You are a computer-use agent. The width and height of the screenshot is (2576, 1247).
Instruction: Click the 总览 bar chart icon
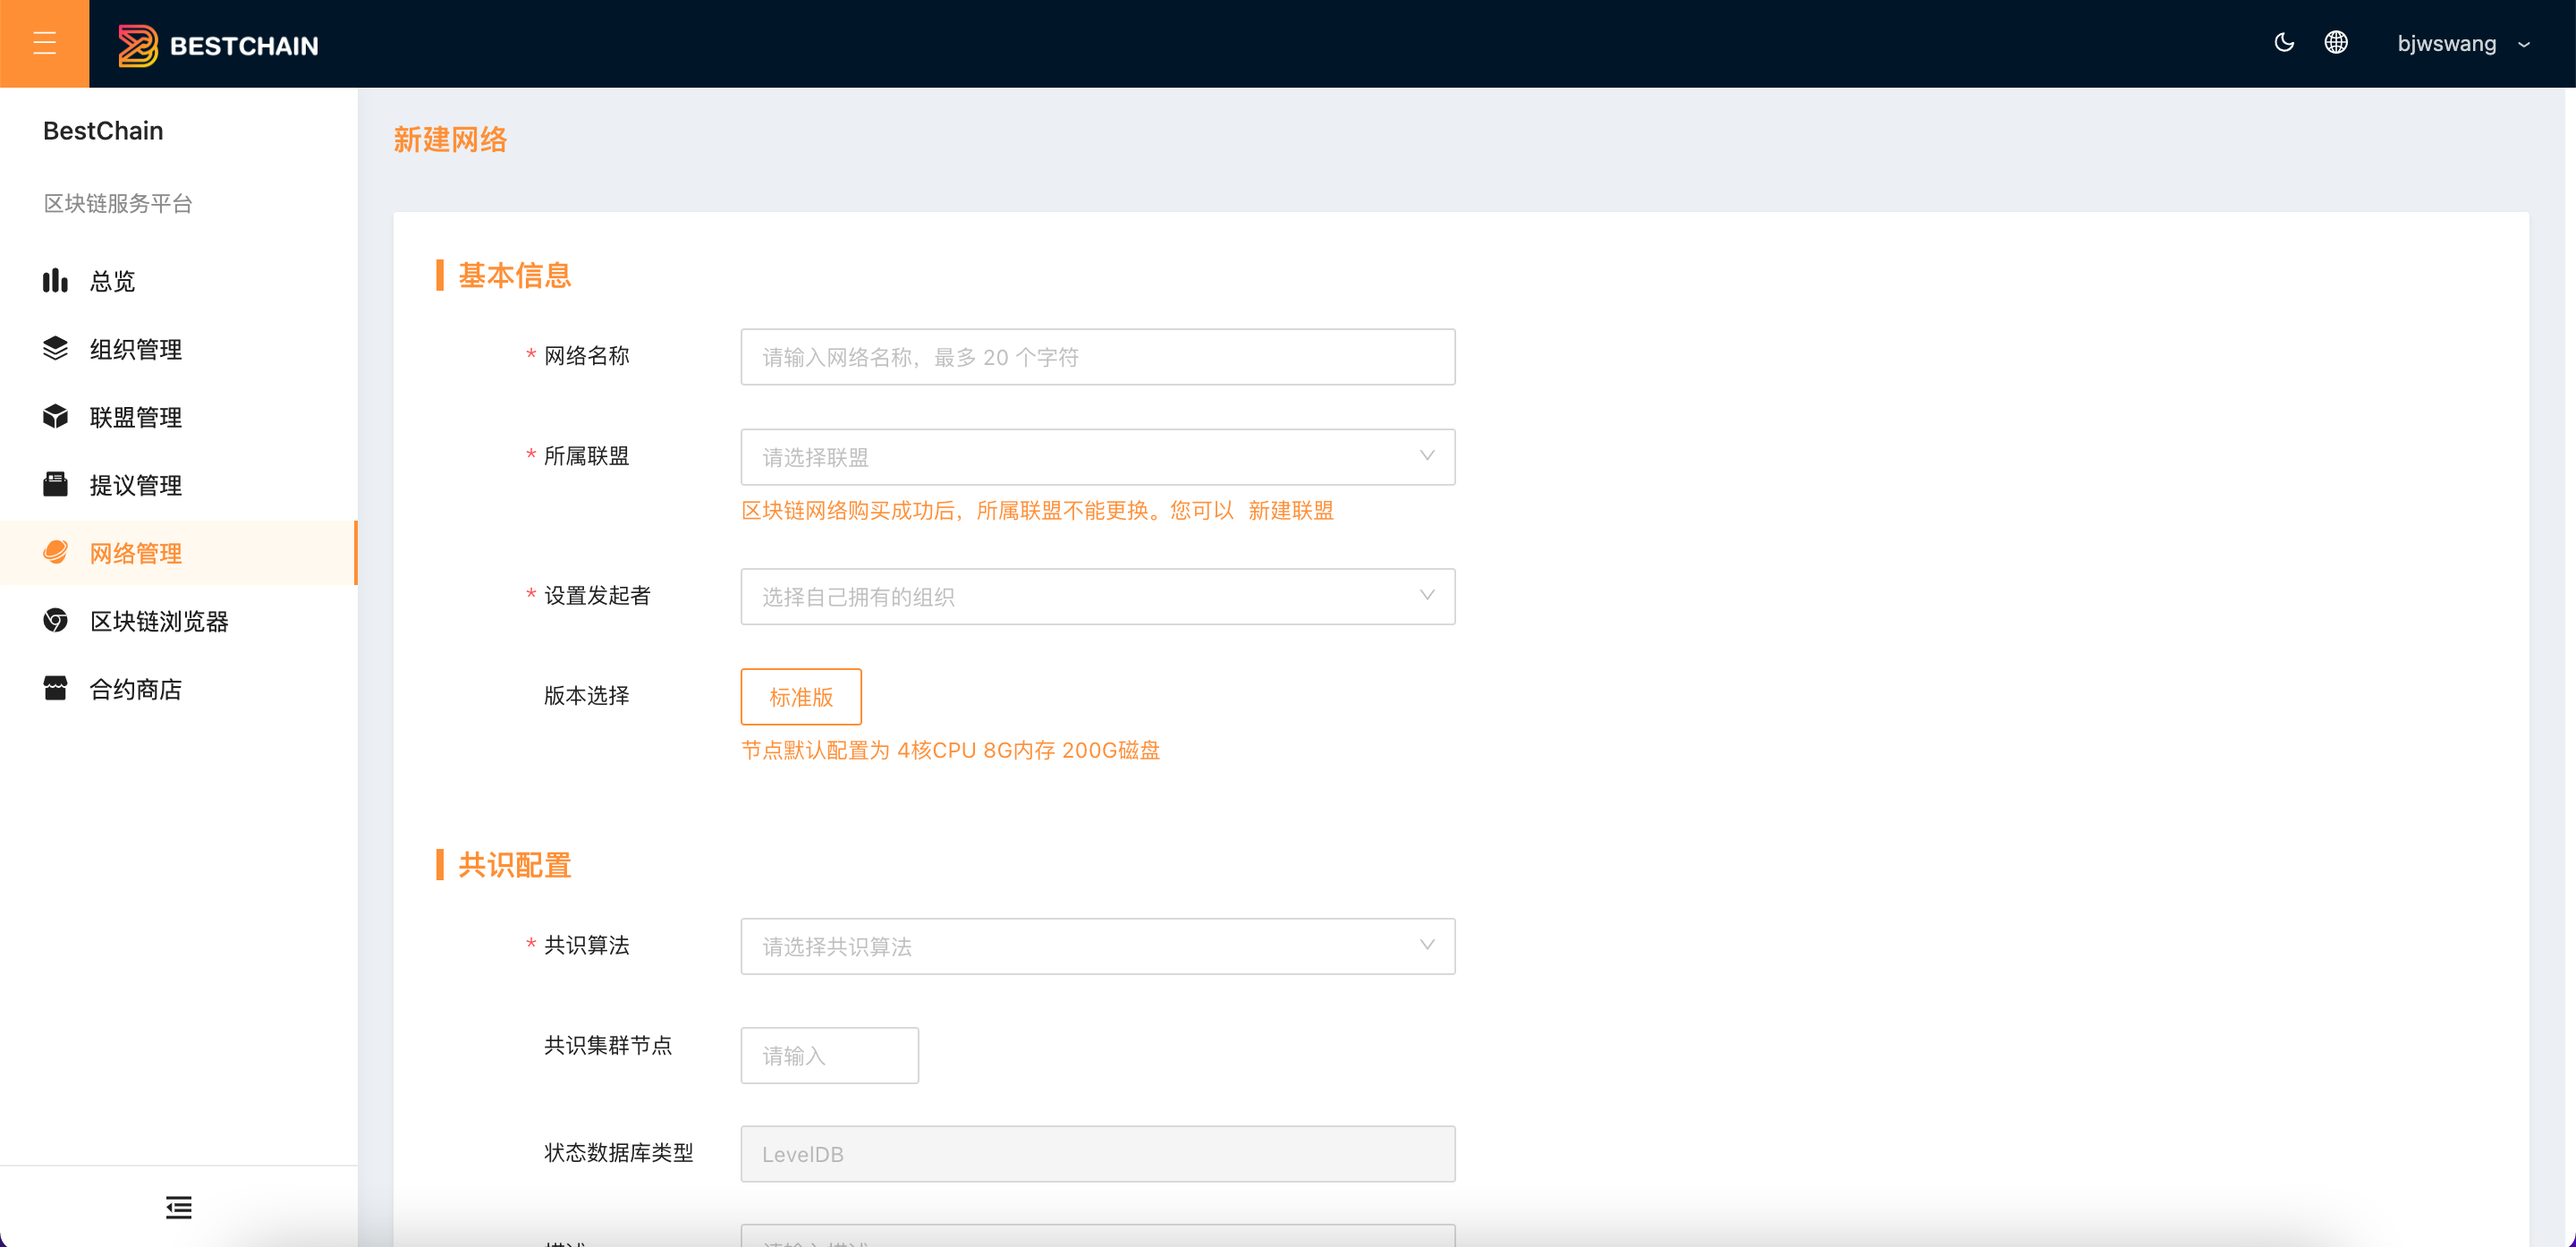pos(55,280)
